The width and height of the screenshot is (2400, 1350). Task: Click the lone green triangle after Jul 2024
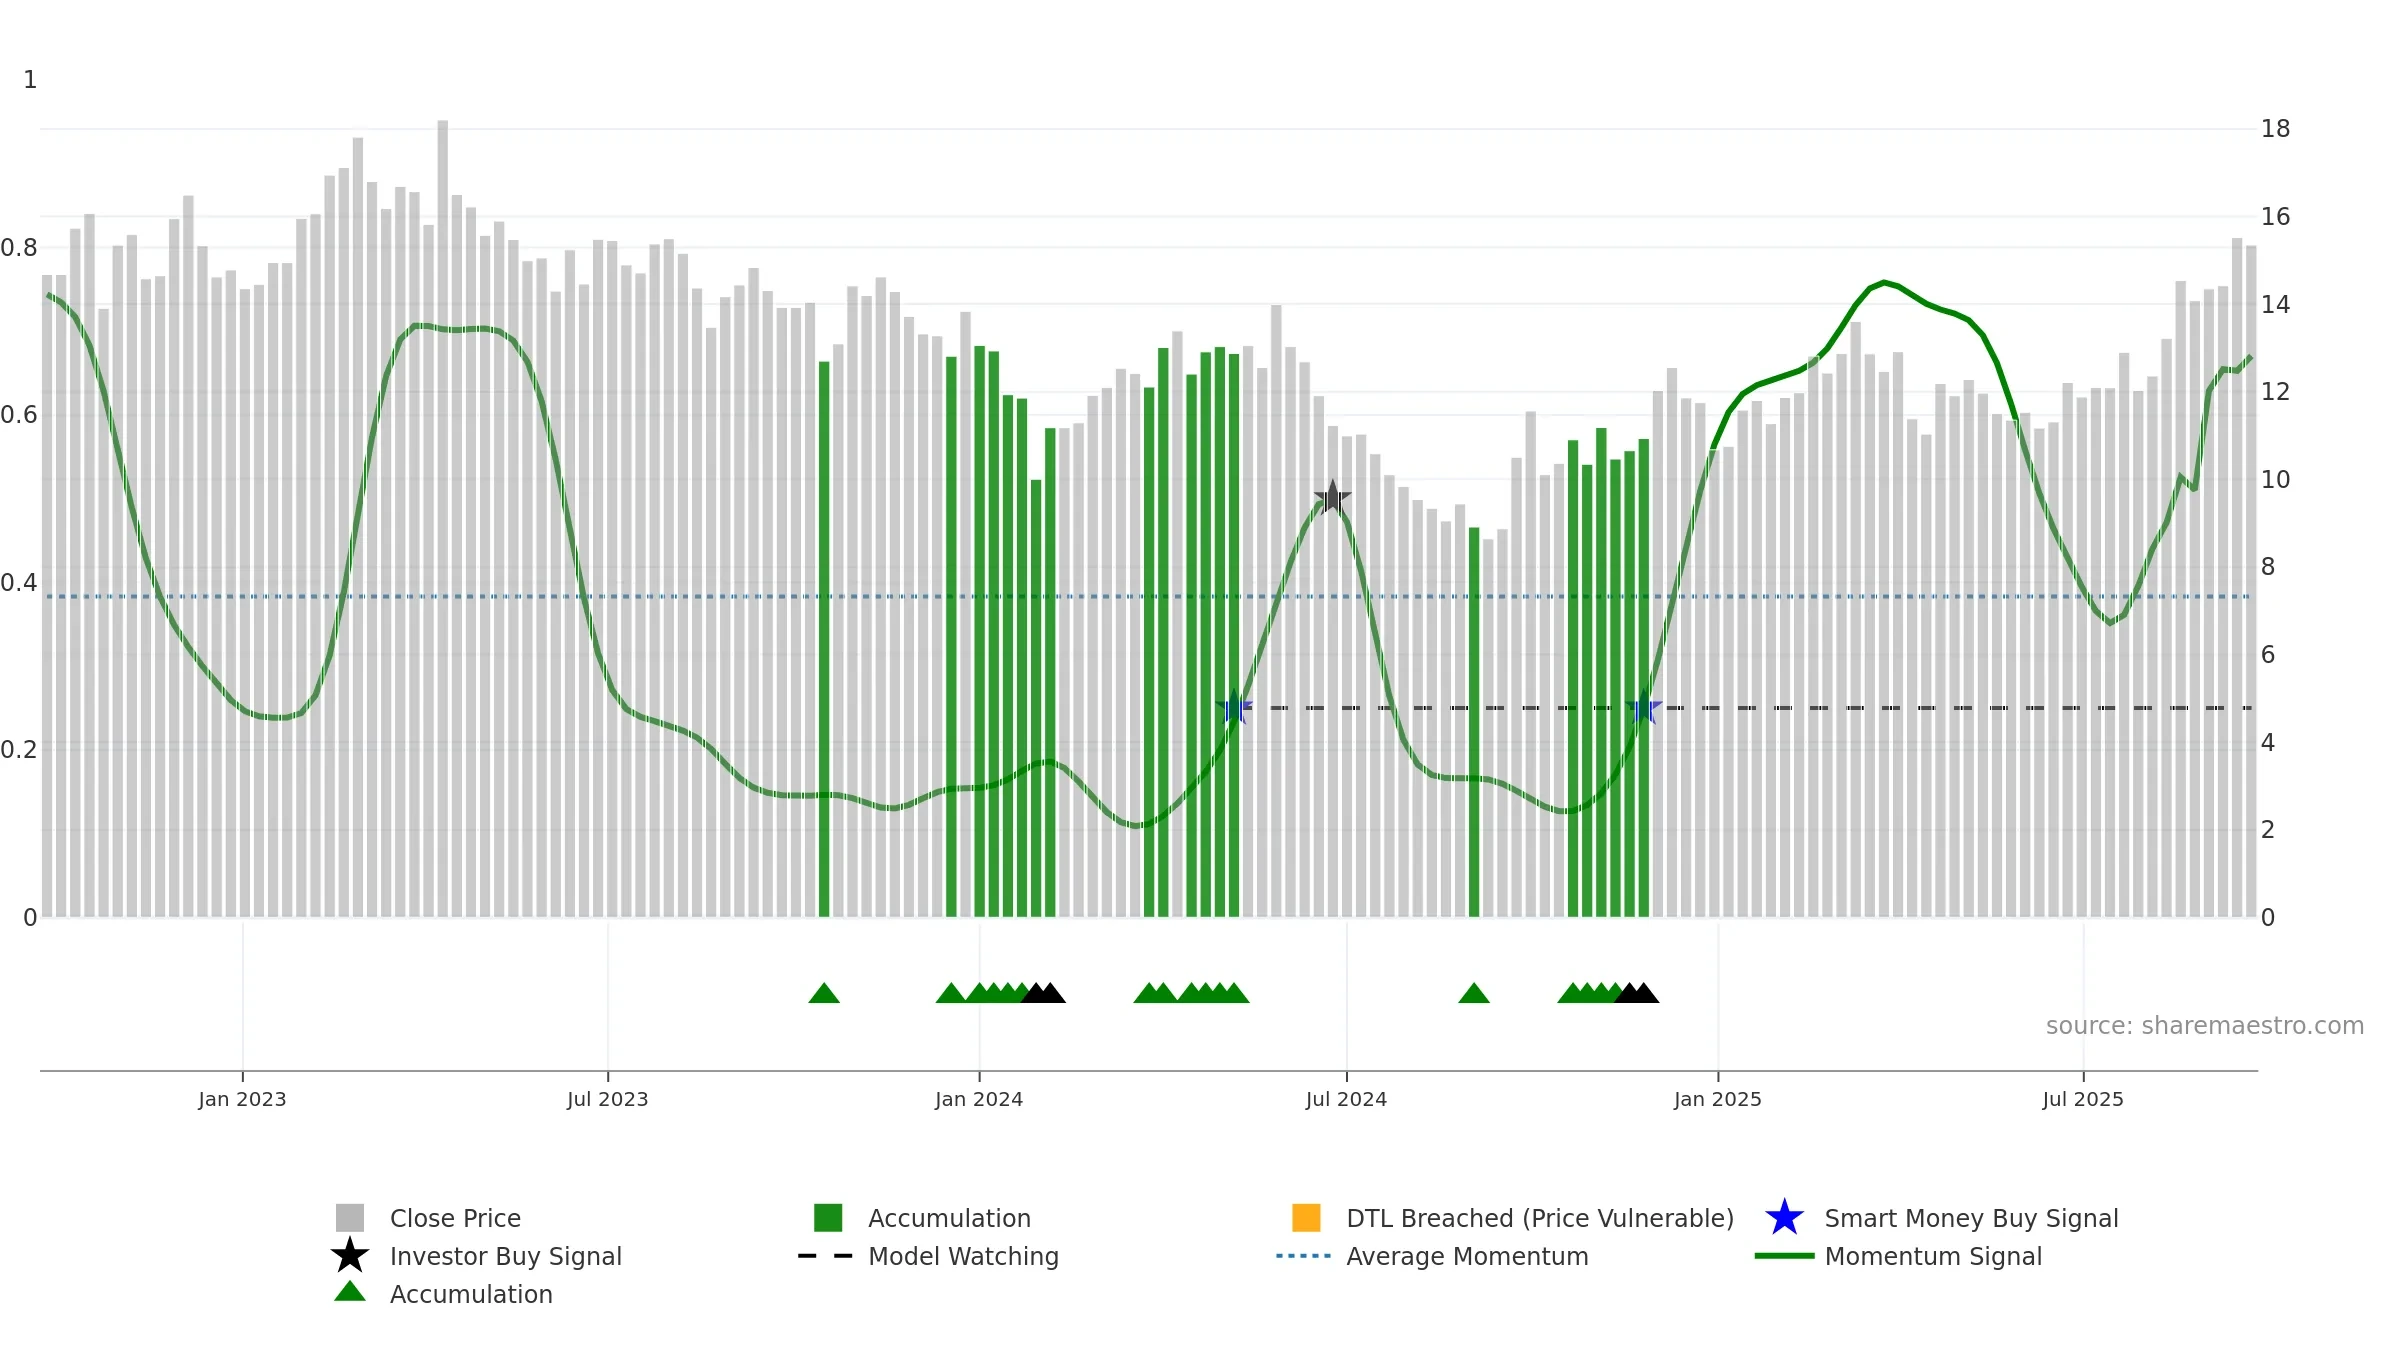point(1474,993)
